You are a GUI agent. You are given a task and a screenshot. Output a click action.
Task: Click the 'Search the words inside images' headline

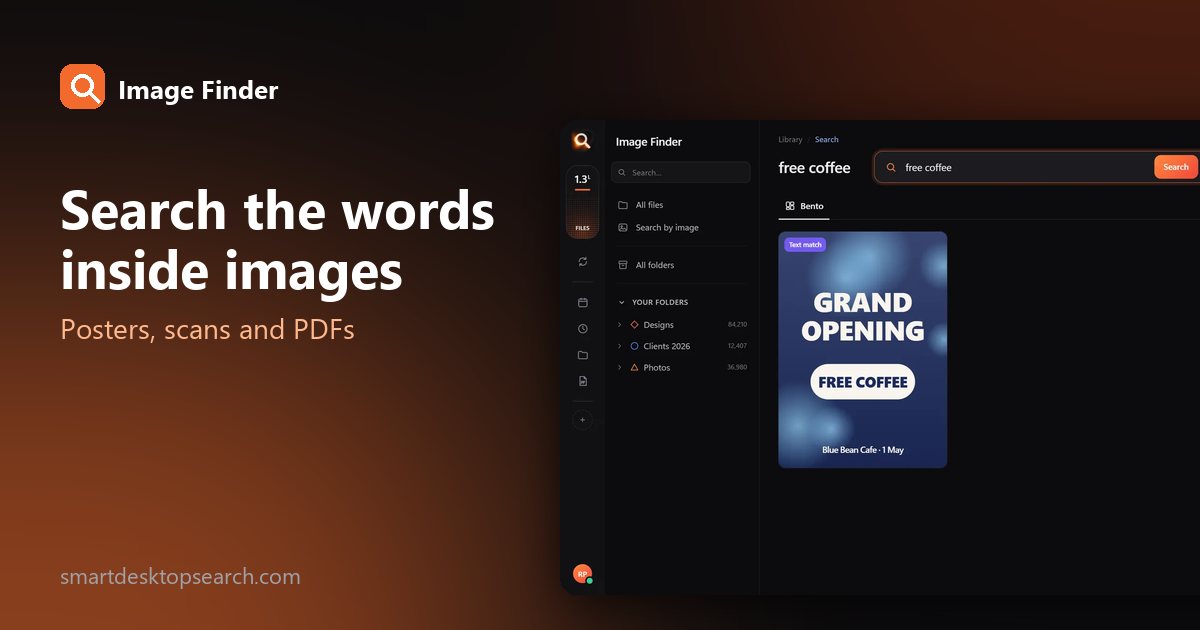coord(278,241)
